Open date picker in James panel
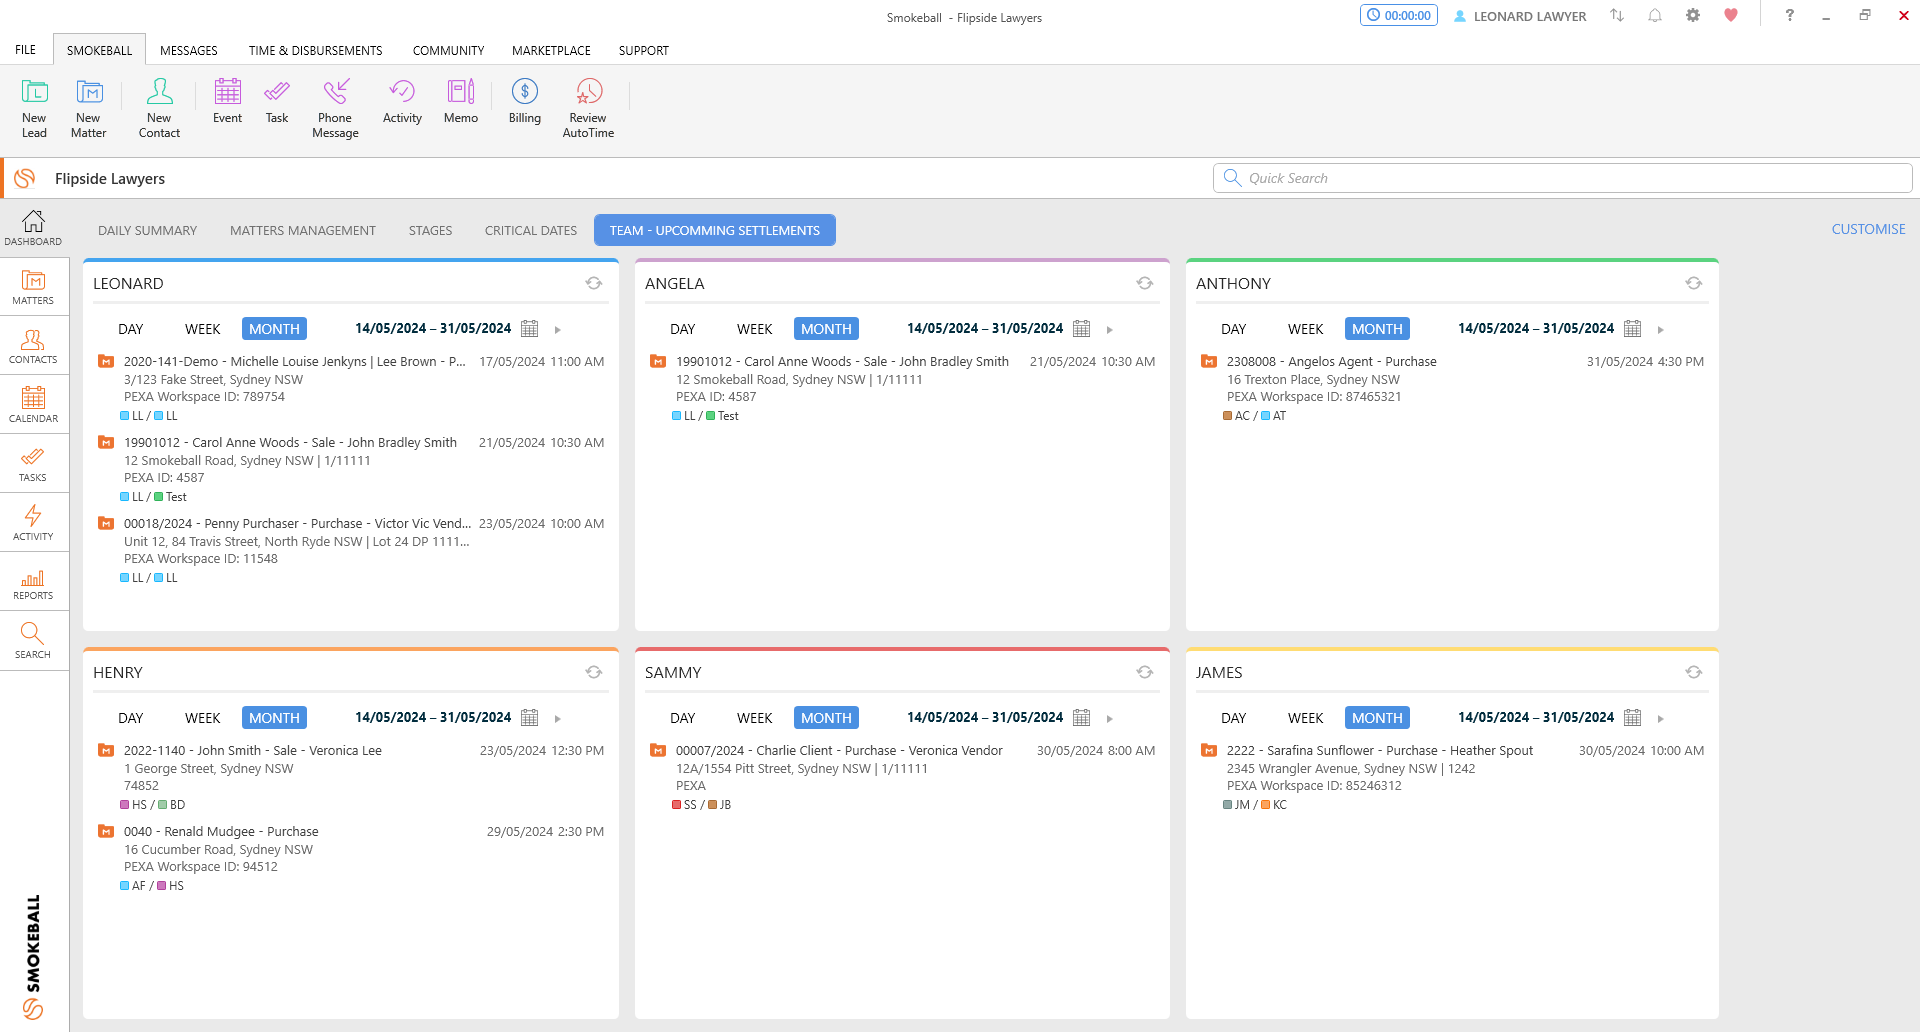The height and width of the screenshot is (1032, 1920). click(1633, 718)
